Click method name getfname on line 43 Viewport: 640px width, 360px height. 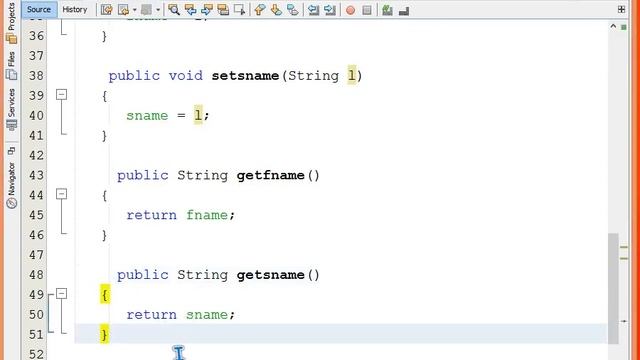(270, 176)
